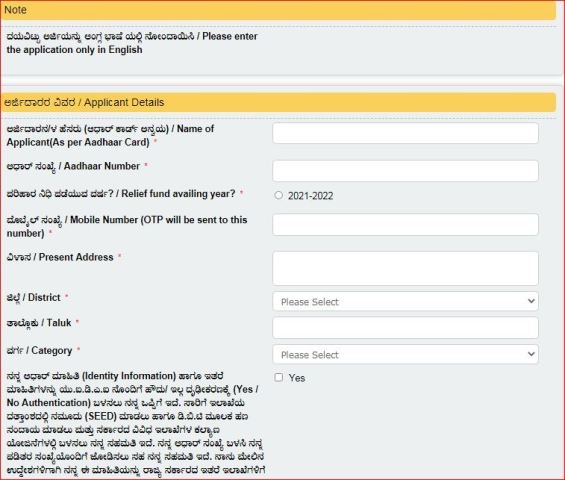Viewport: 565px width, 480px height.
Task: Click into the Mobile Number field
Action: pos(405,225)
